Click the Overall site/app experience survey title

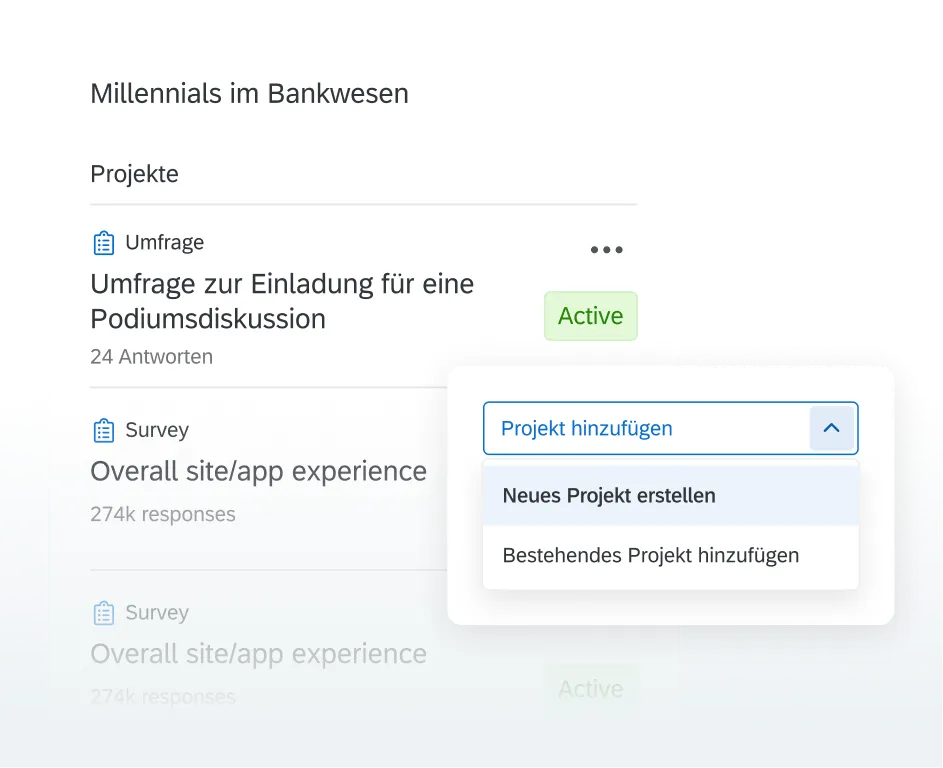pos(258,470)
